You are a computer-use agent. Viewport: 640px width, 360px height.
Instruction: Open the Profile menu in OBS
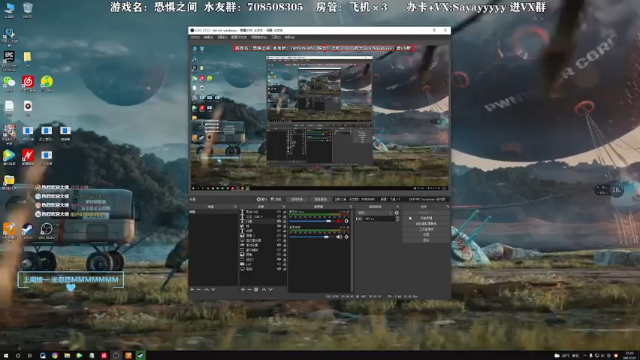(x=239, y=37)
